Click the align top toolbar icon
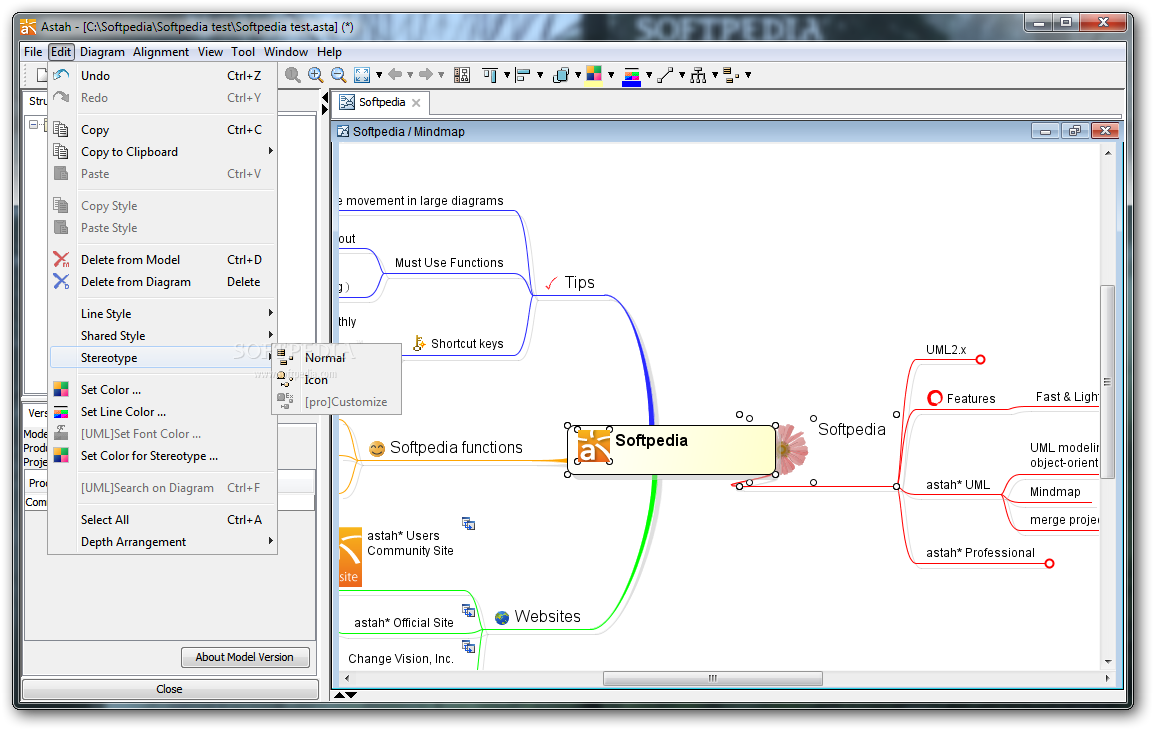Screen dimensions: 1154x730 point(490,75)
